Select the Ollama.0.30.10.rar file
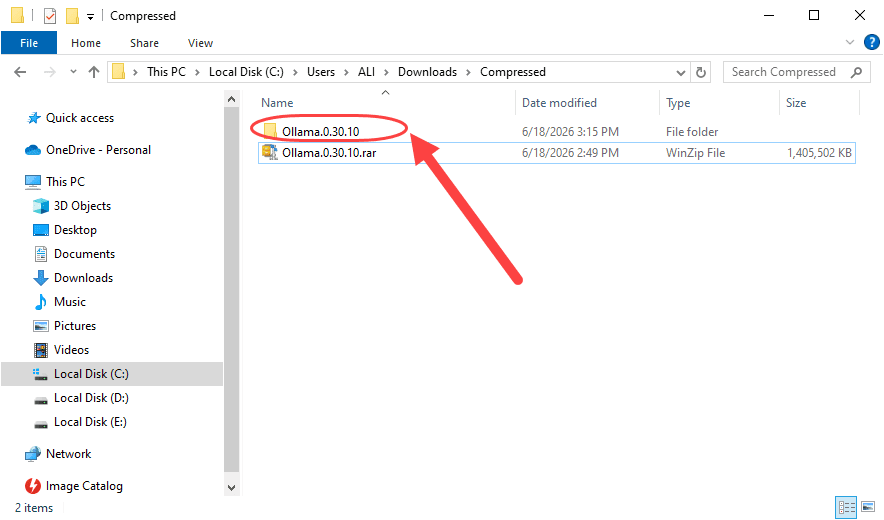 pyautogui.click(x=329, y=153)
